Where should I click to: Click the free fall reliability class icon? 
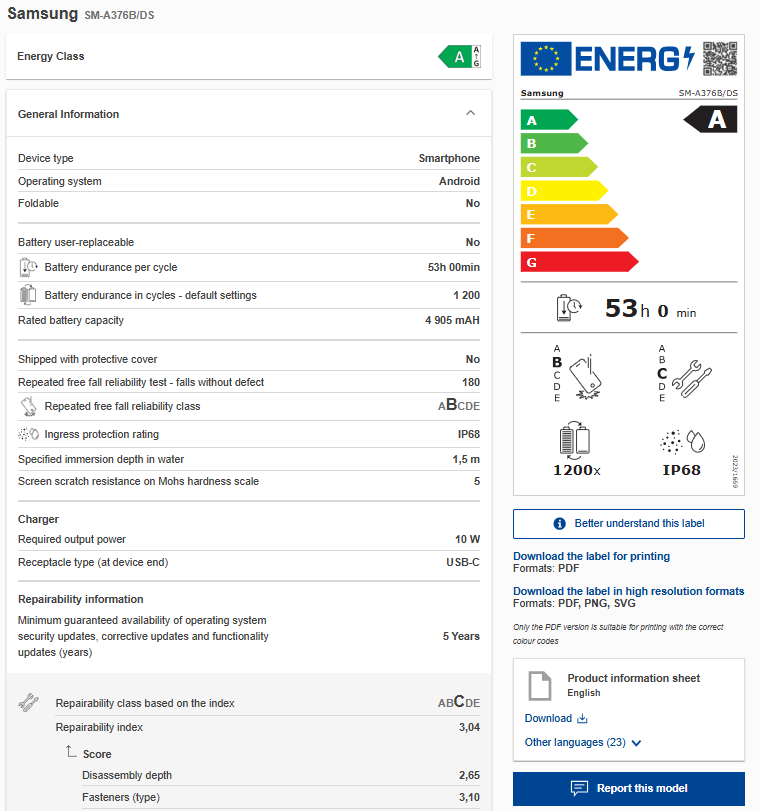(28, 407)
